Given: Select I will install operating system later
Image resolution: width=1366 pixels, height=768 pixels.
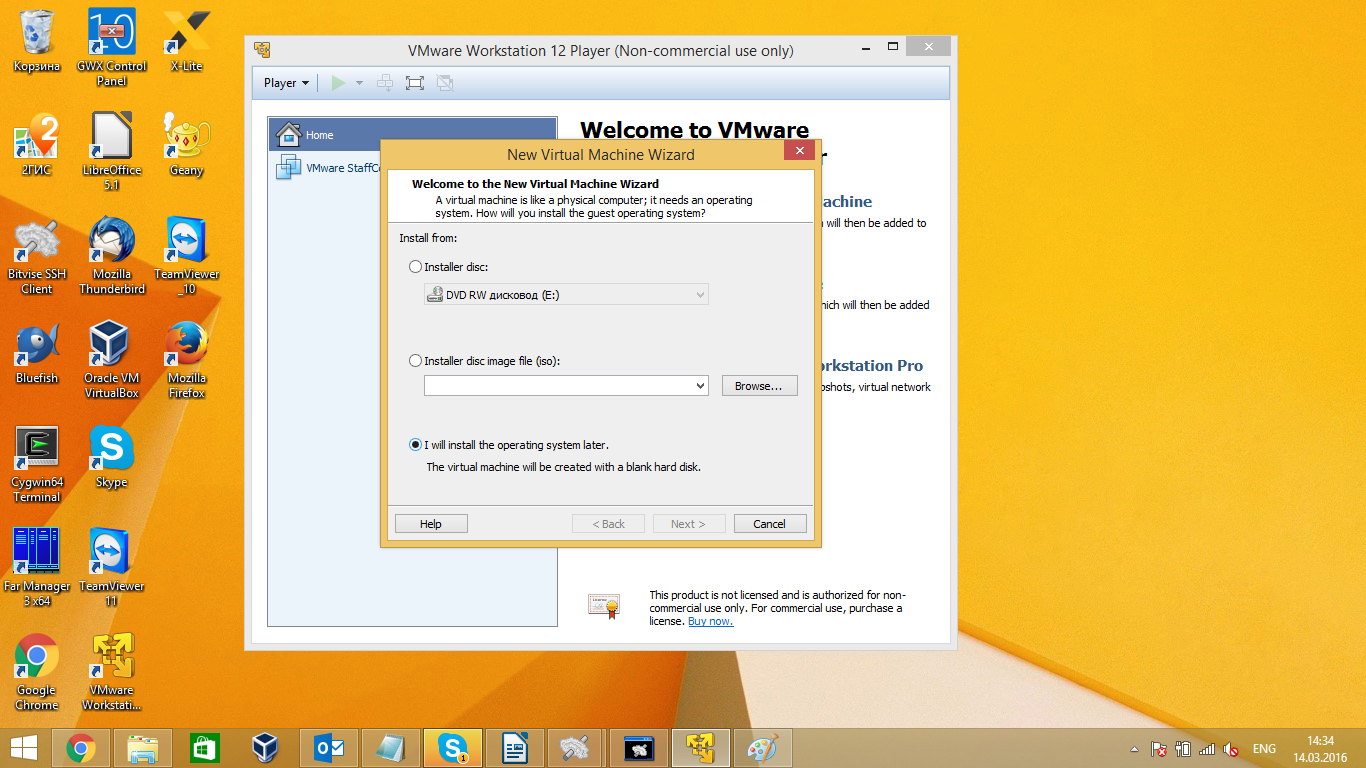Looking at the screenshot, I should (x=416, y=445).
